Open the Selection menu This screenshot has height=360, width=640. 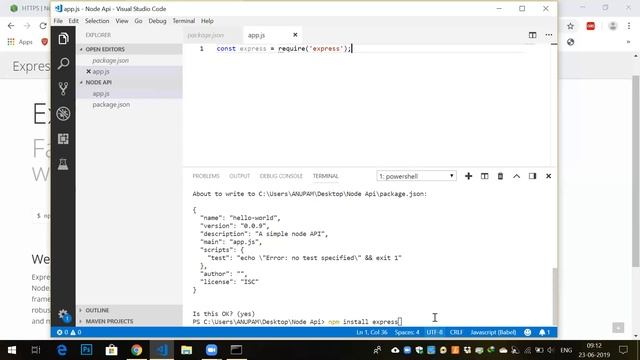tap(97, 21)
